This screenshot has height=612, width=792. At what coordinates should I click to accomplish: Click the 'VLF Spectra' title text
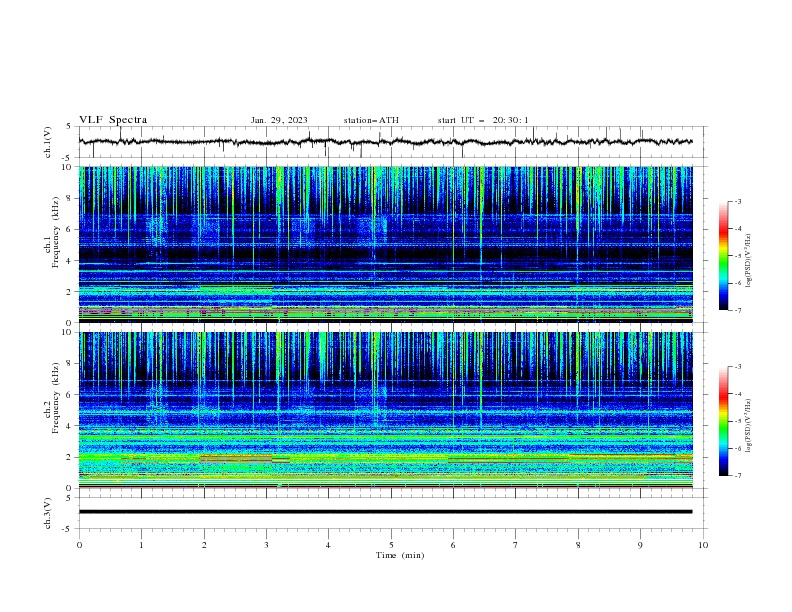coord(113,120)
